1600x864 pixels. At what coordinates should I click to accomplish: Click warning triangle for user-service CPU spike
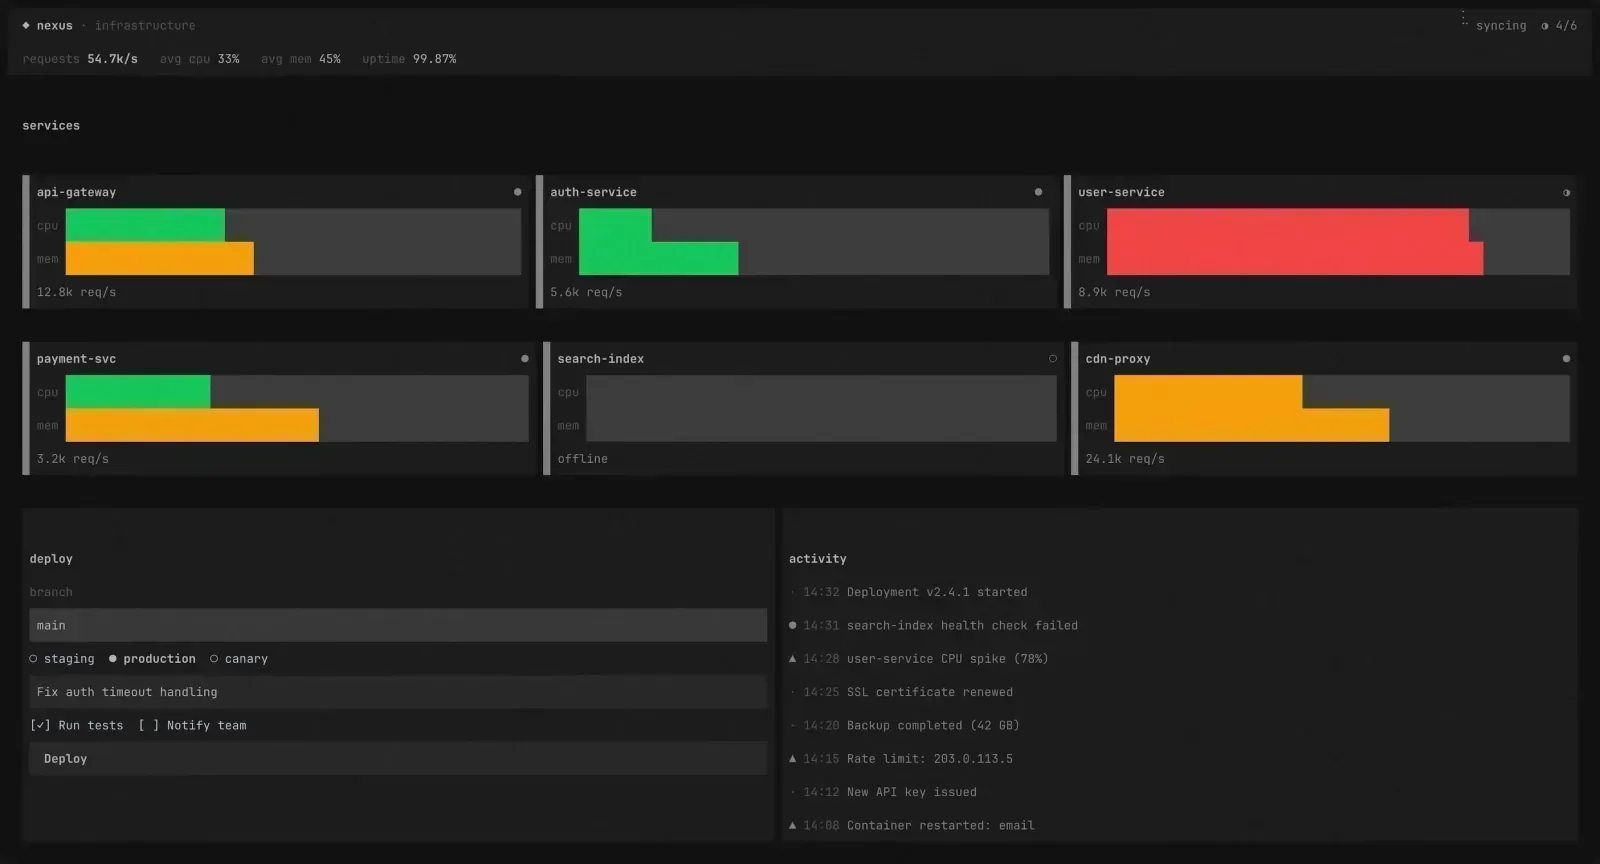click(x=793, y=659)
